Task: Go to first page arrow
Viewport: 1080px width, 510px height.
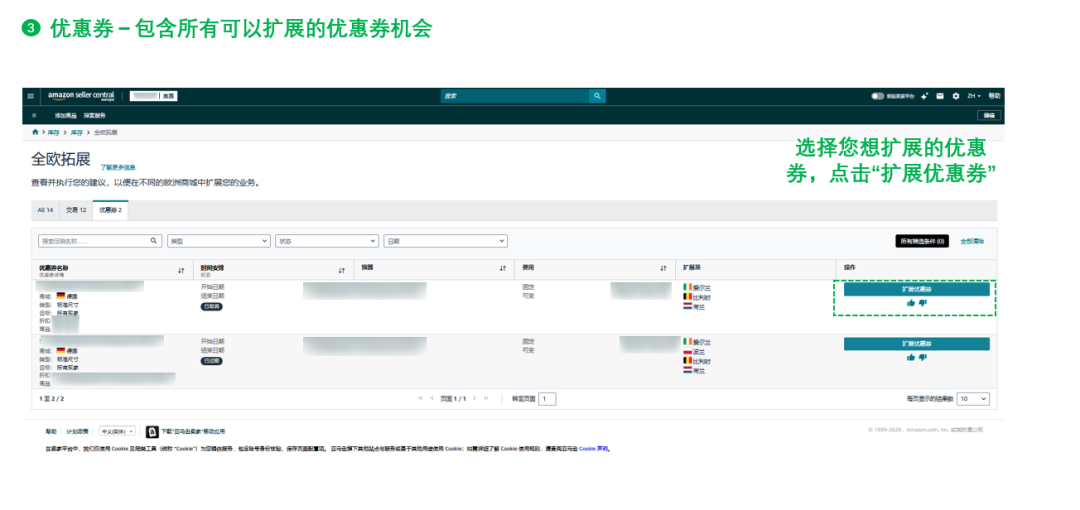Action: pos(421,398)
